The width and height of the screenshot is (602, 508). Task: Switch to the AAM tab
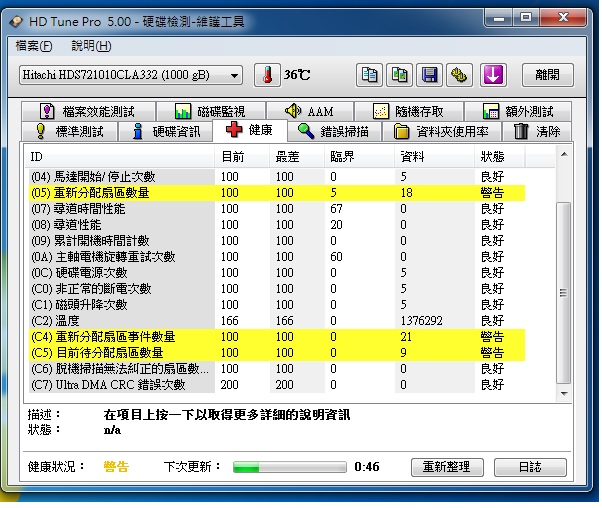[x=310, y=111]
